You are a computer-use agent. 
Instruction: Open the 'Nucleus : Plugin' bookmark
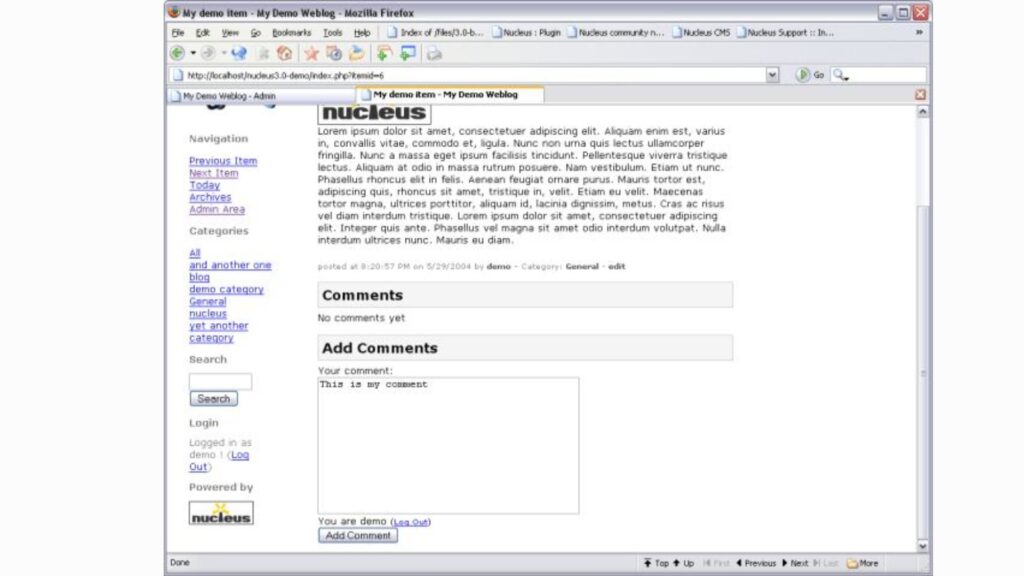coord(526,32)
